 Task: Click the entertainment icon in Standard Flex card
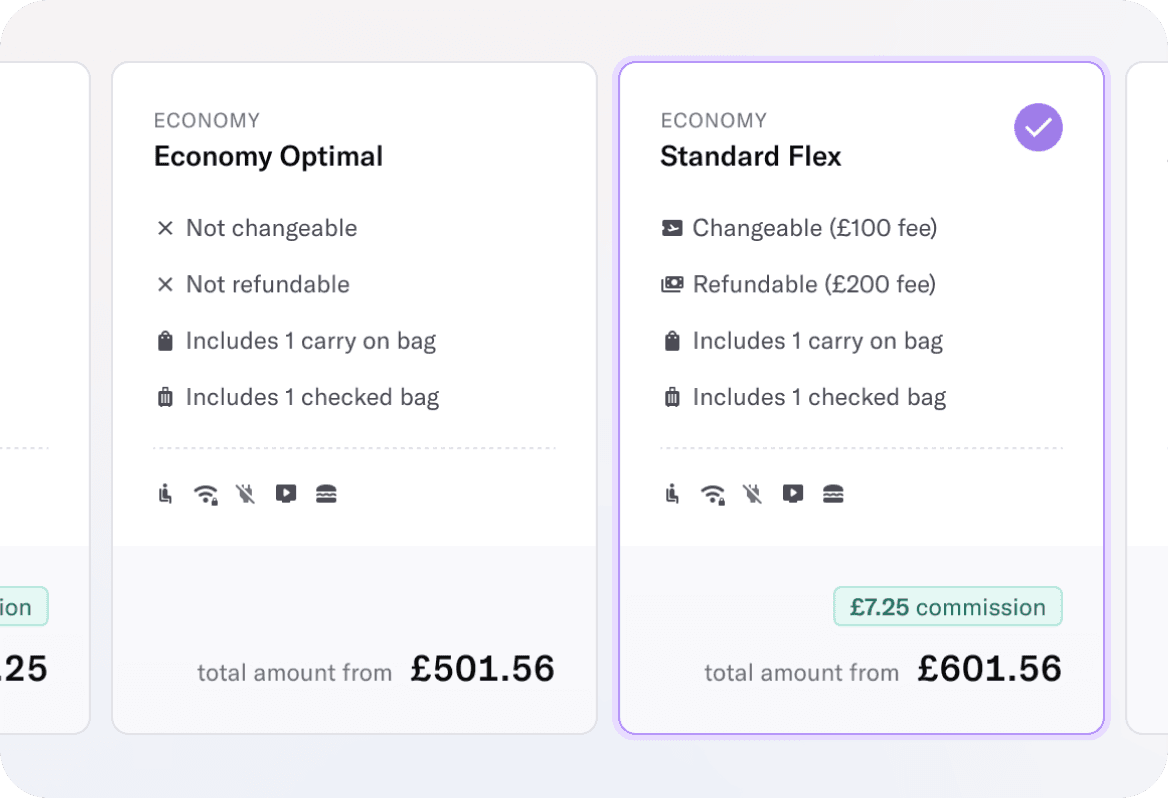point(793,493)
